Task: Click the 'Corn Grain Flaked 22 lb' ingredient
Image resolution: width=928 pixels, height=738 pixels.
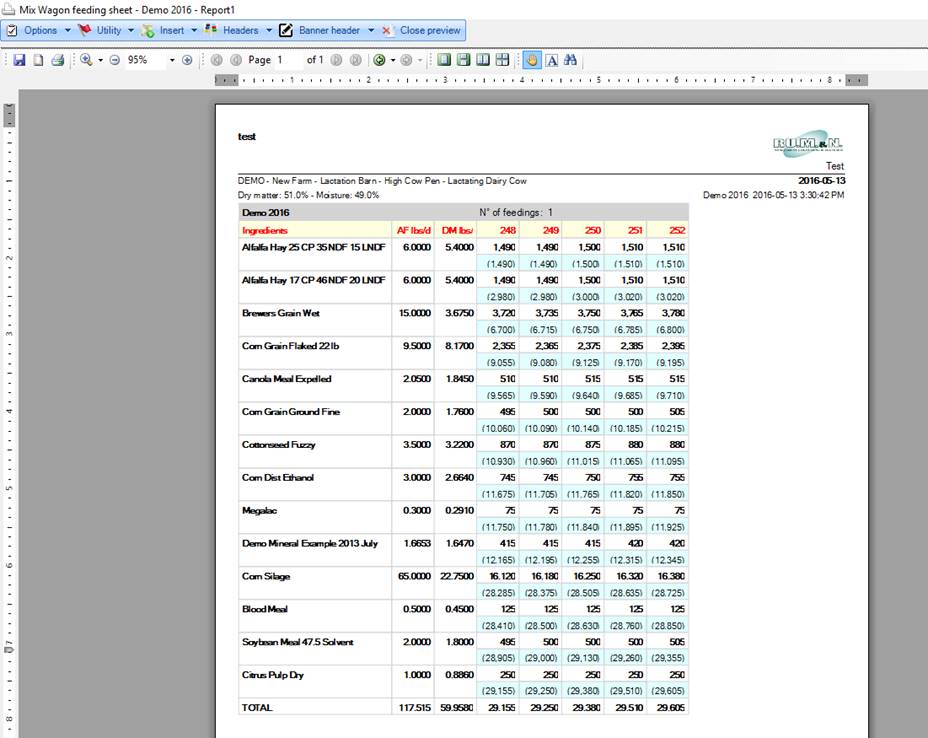Action: tap(291, 346)
